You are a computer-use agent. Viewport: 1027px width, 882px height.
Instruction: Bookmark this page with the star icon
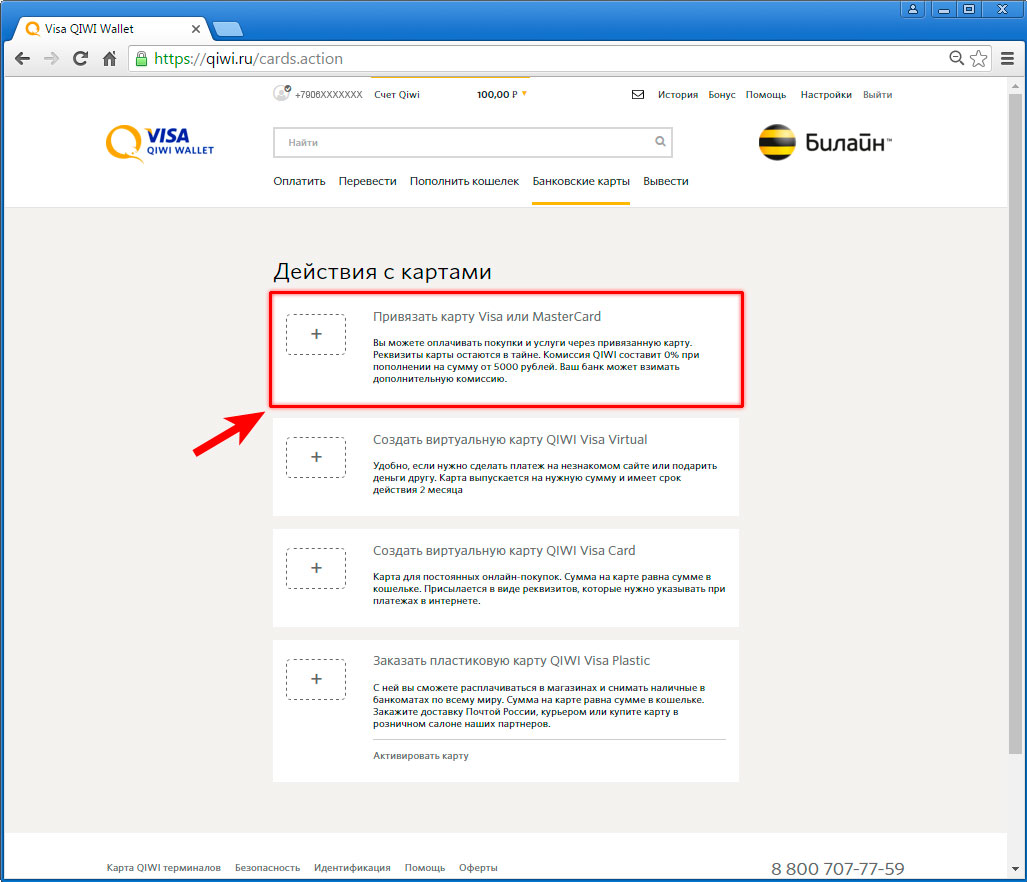979,58
